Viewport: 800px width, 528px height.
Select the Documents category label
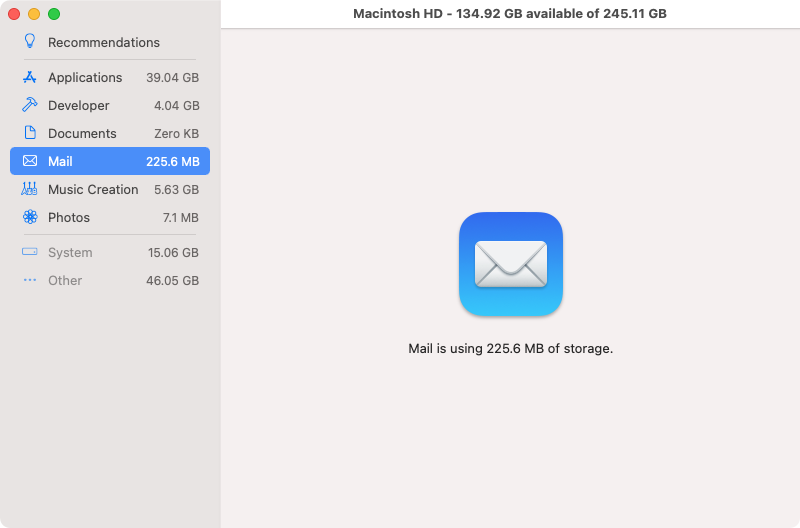pos(82,134)
